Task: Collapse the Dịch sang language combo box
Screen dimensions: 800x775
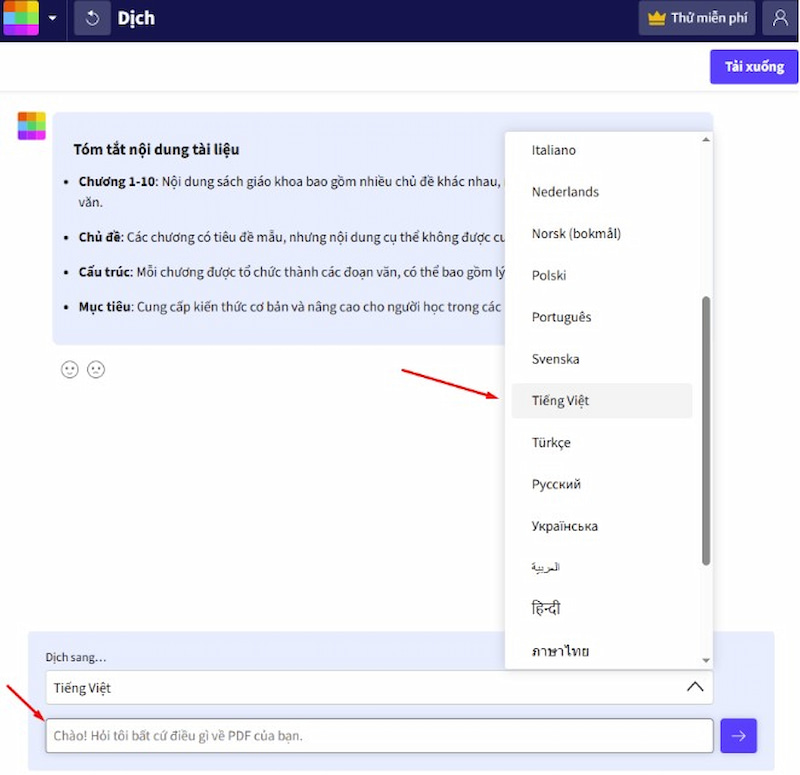Action: tap(379, 688)
